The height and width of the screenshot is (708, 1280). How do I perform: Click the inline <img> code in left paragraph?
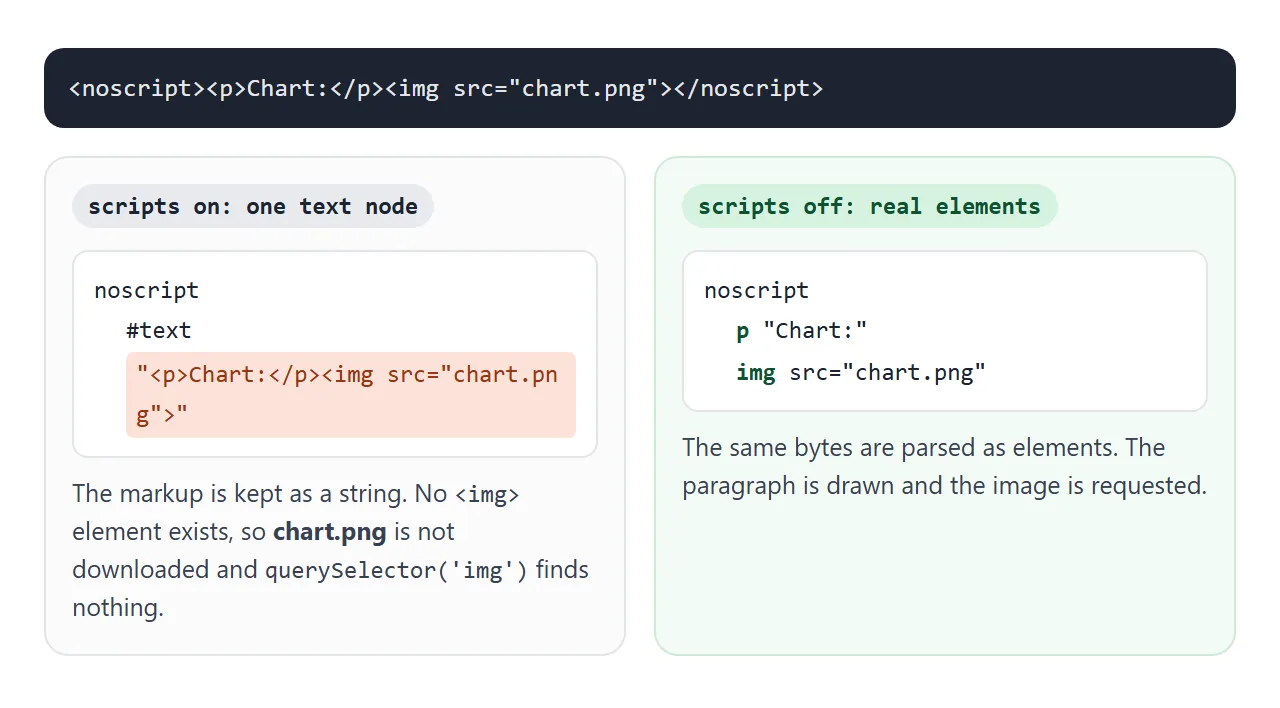(x=487, y=494)
